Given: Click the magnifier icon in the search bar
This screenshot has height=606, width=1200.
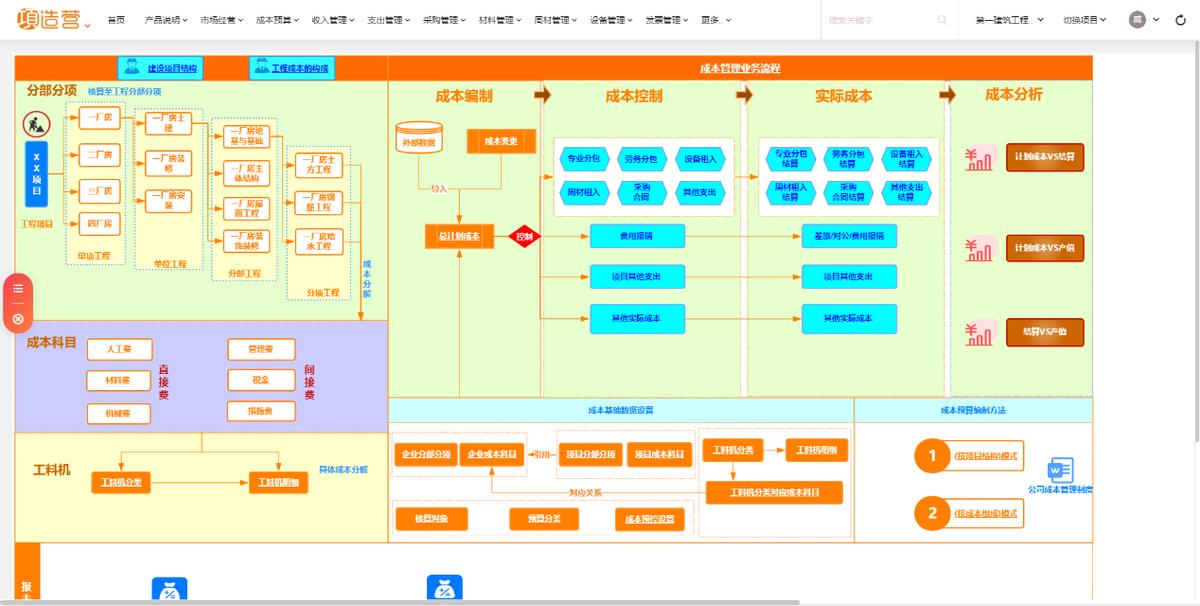Looking at the screenshot, I should click(941, 18).
